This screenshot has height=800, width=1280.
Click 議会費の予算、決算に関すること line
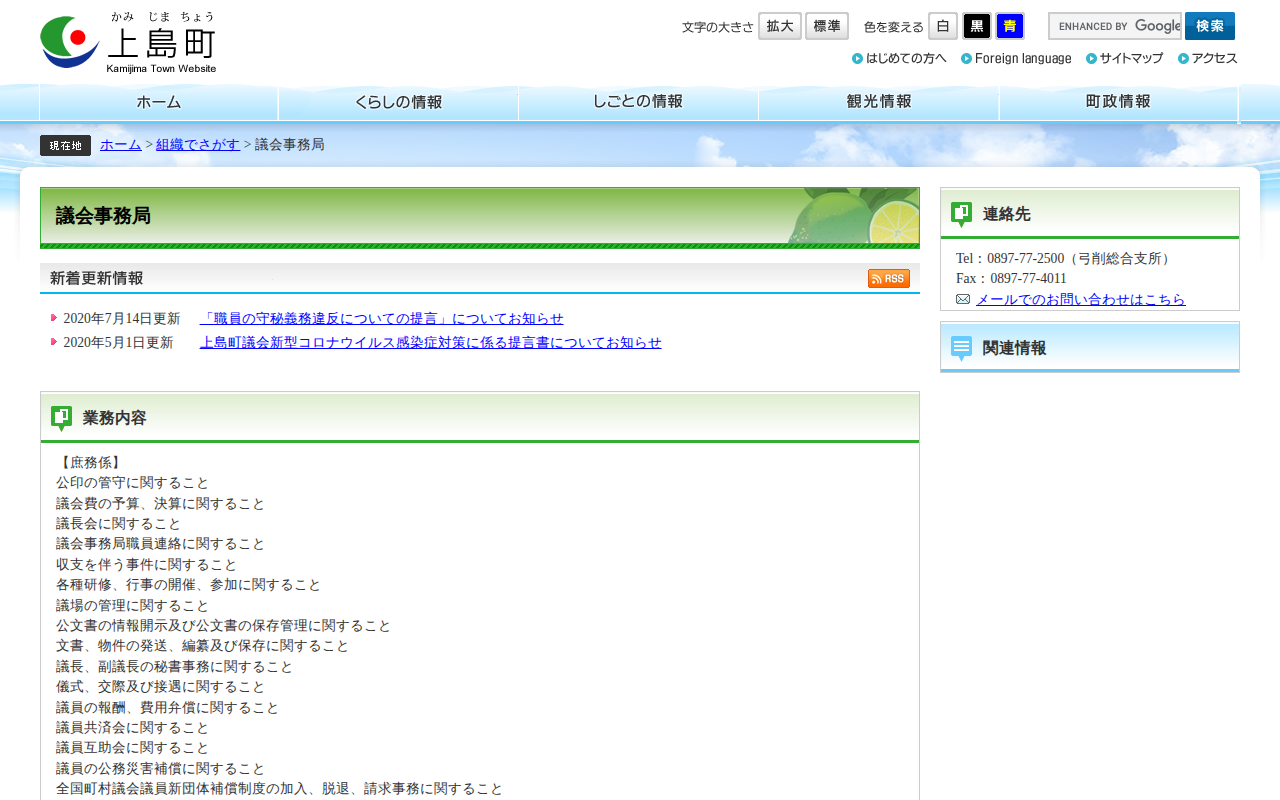point(161,504)
